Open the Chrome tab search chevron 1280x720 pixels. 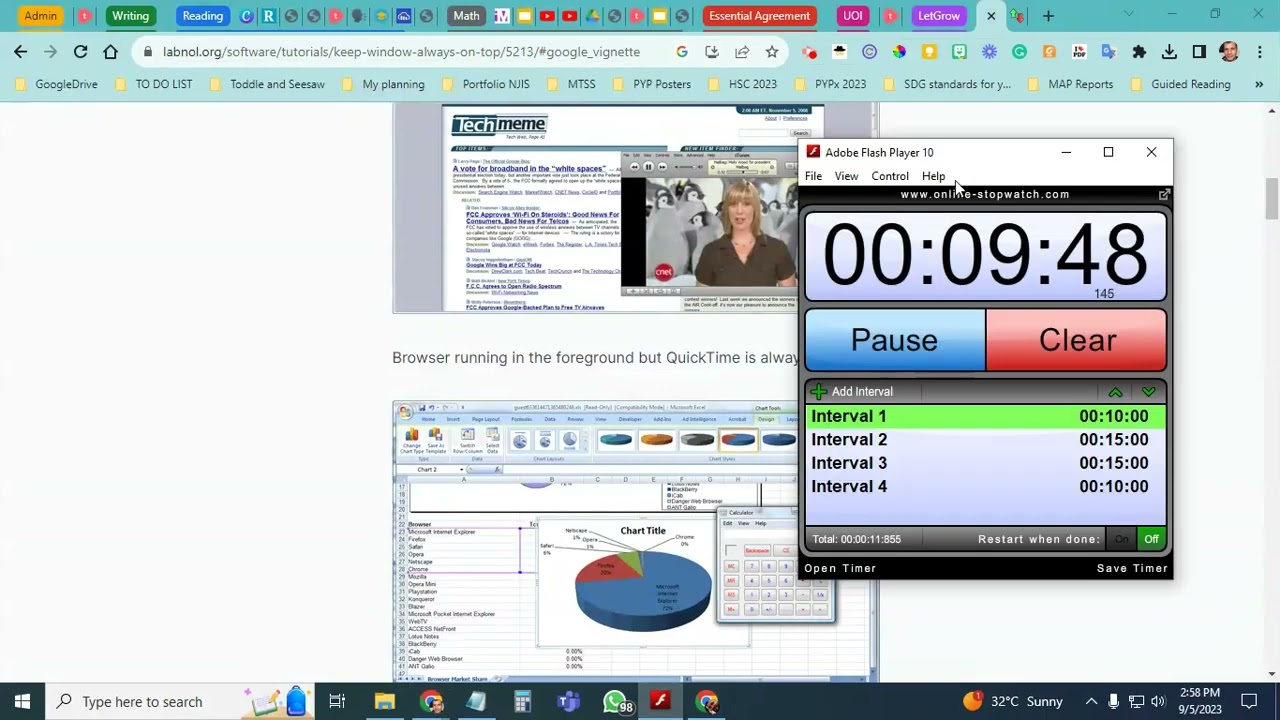pyautogui.click(x=1130, y=15)
